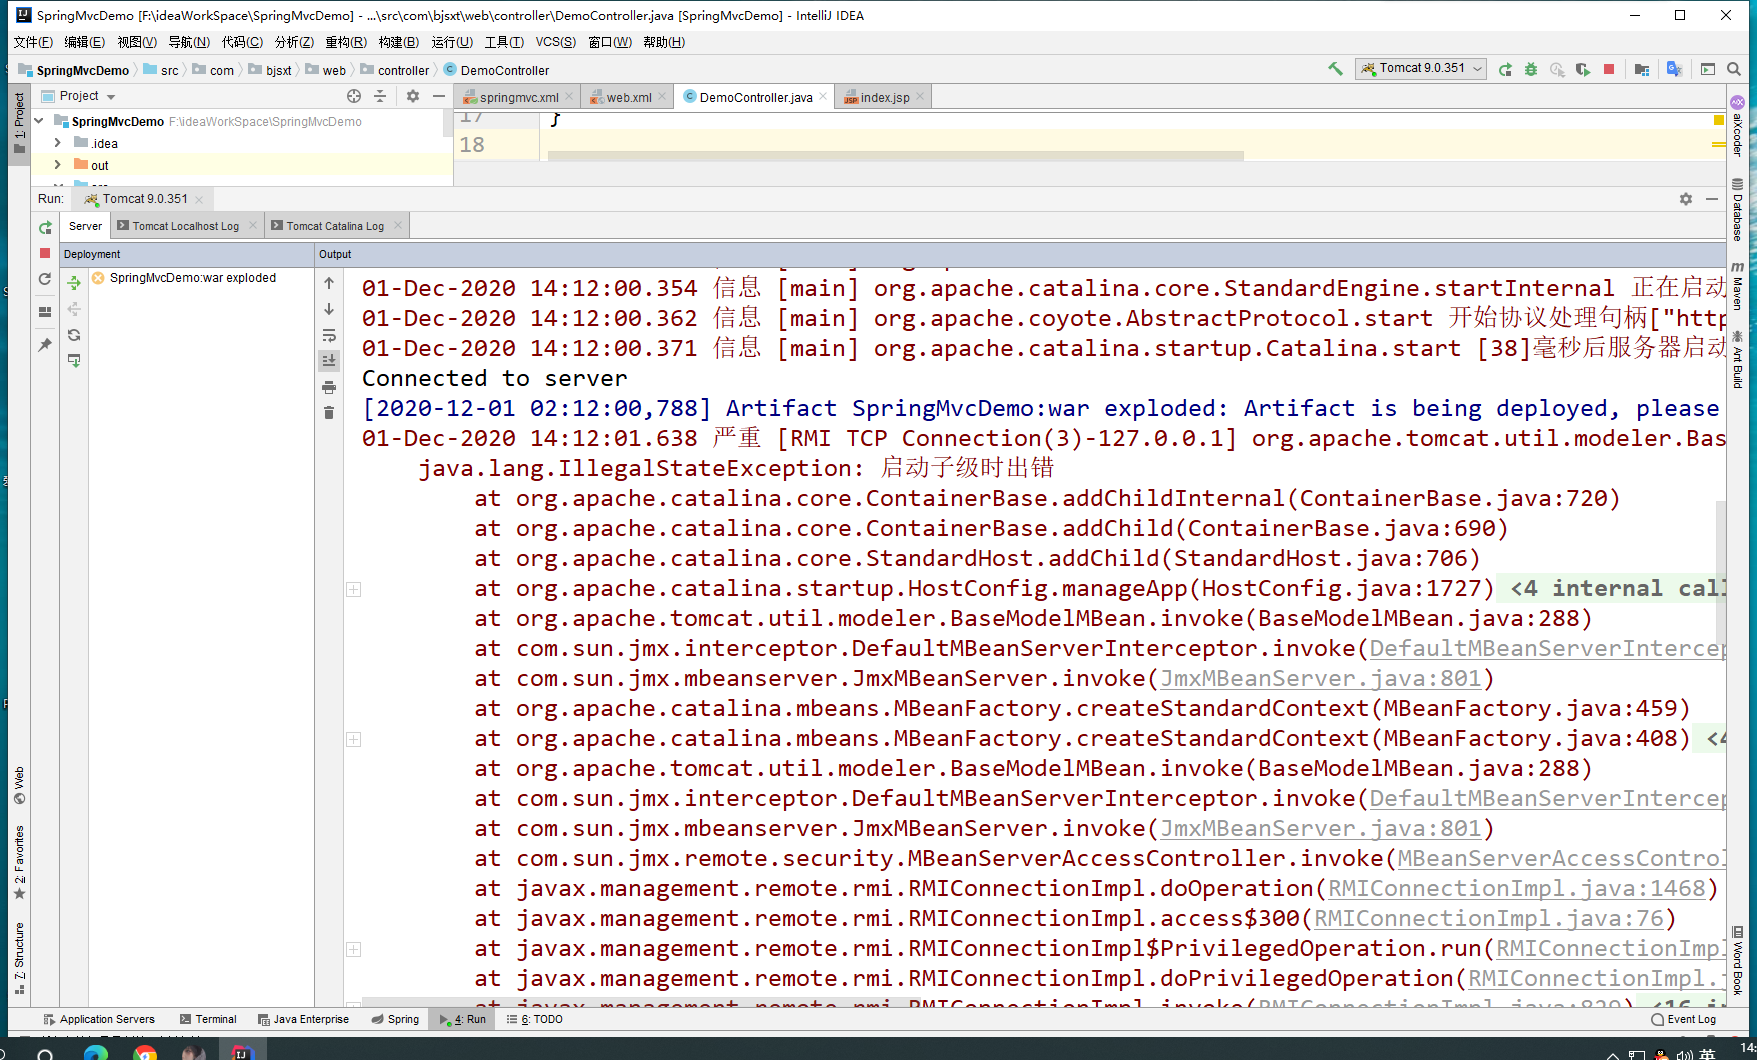Open Run Anything from the toolbar
Image resolution: width=1757 pixels, height=1060 pixels.
tap(1708, 69)
